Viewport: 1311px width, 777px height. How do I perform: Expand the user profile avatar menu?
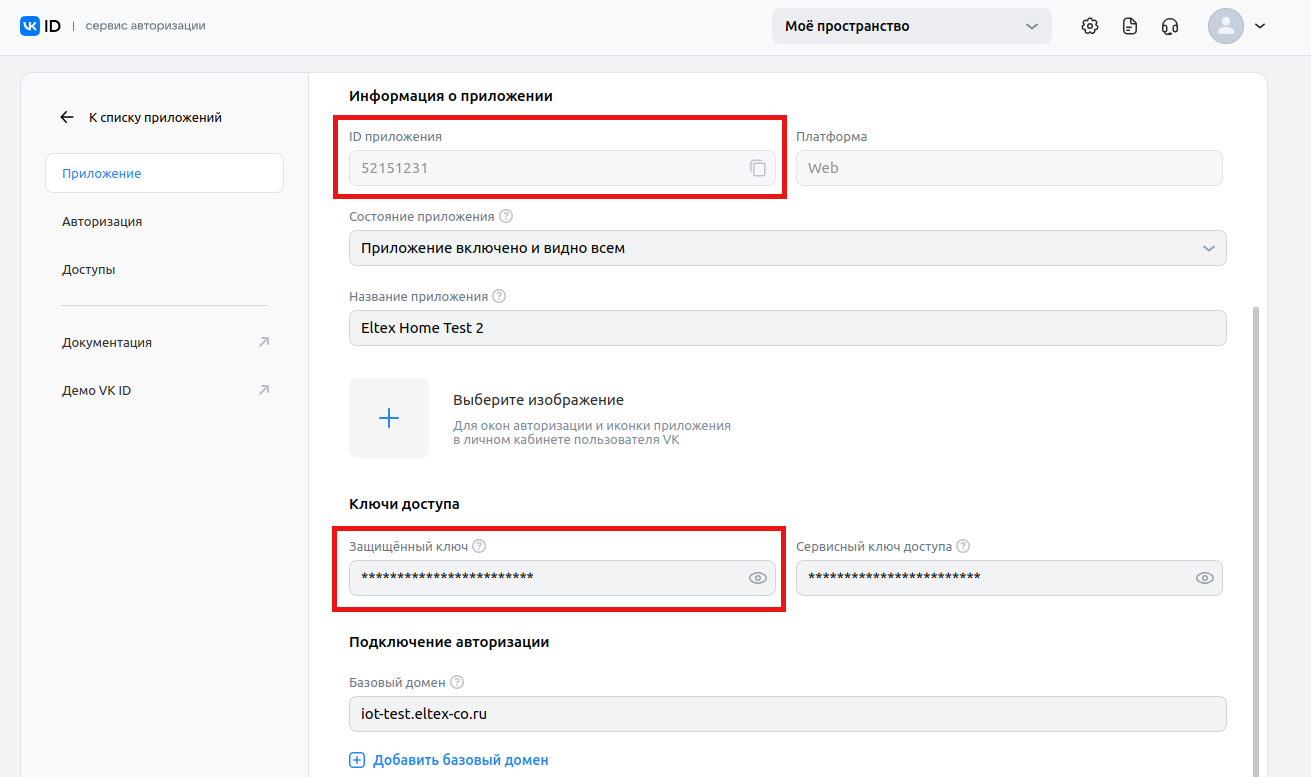[1237, 26]
